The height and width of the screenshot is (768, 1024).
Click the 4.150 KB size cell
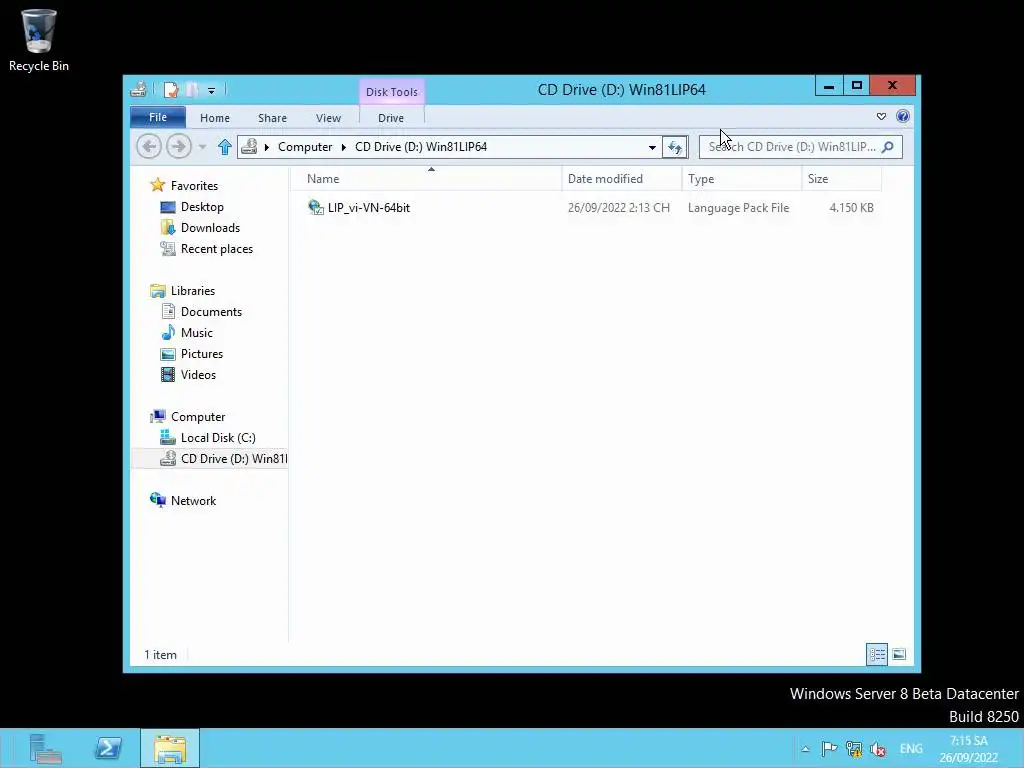(x=852, y=208)
